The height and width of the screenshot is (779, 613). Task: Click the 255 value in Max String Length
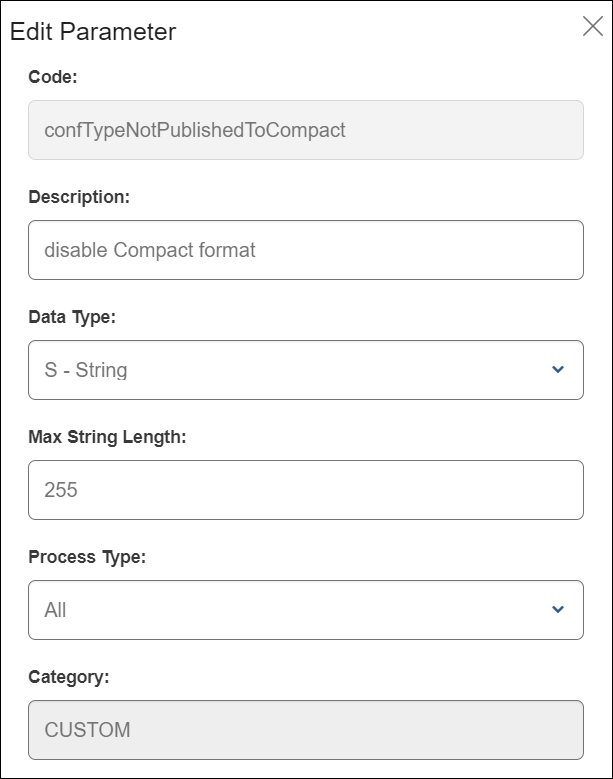click(61, 490)
